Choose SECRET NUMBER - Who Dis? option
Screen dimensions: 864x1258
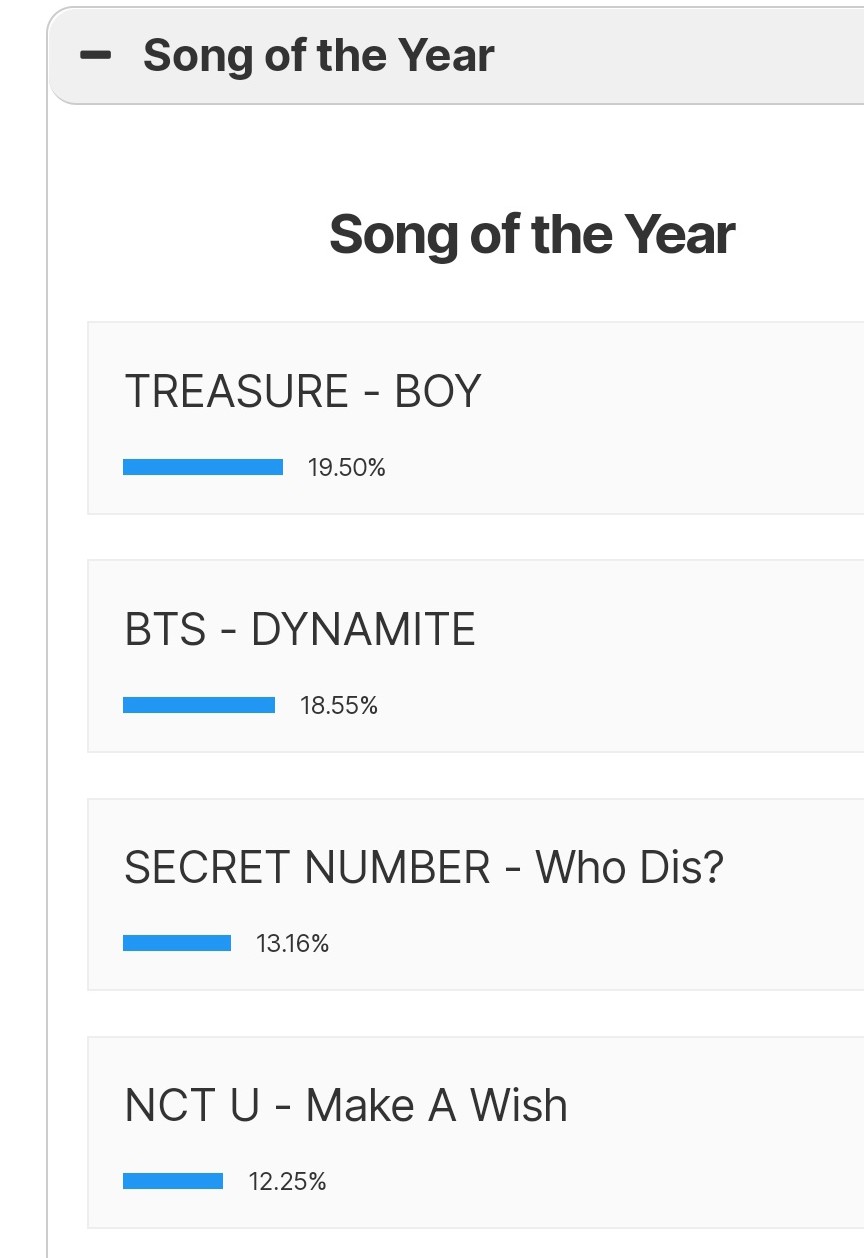476,894
